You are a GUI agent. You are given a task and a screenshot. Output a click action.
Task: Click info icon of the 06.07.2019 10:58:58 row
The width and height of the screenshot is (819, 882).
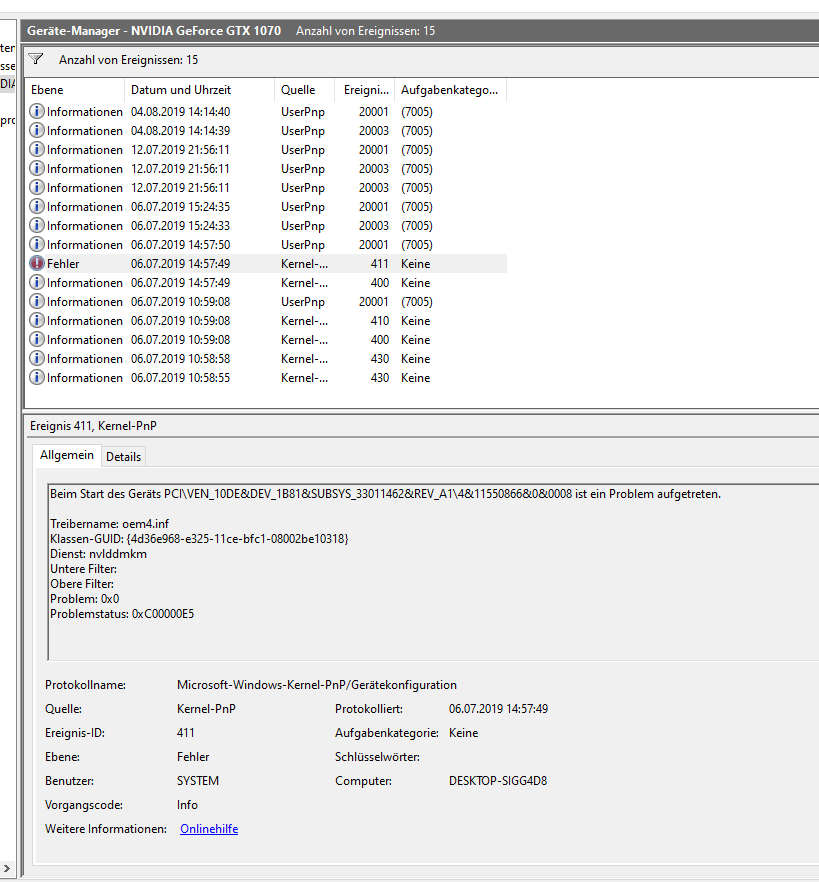tap(37, 358)
